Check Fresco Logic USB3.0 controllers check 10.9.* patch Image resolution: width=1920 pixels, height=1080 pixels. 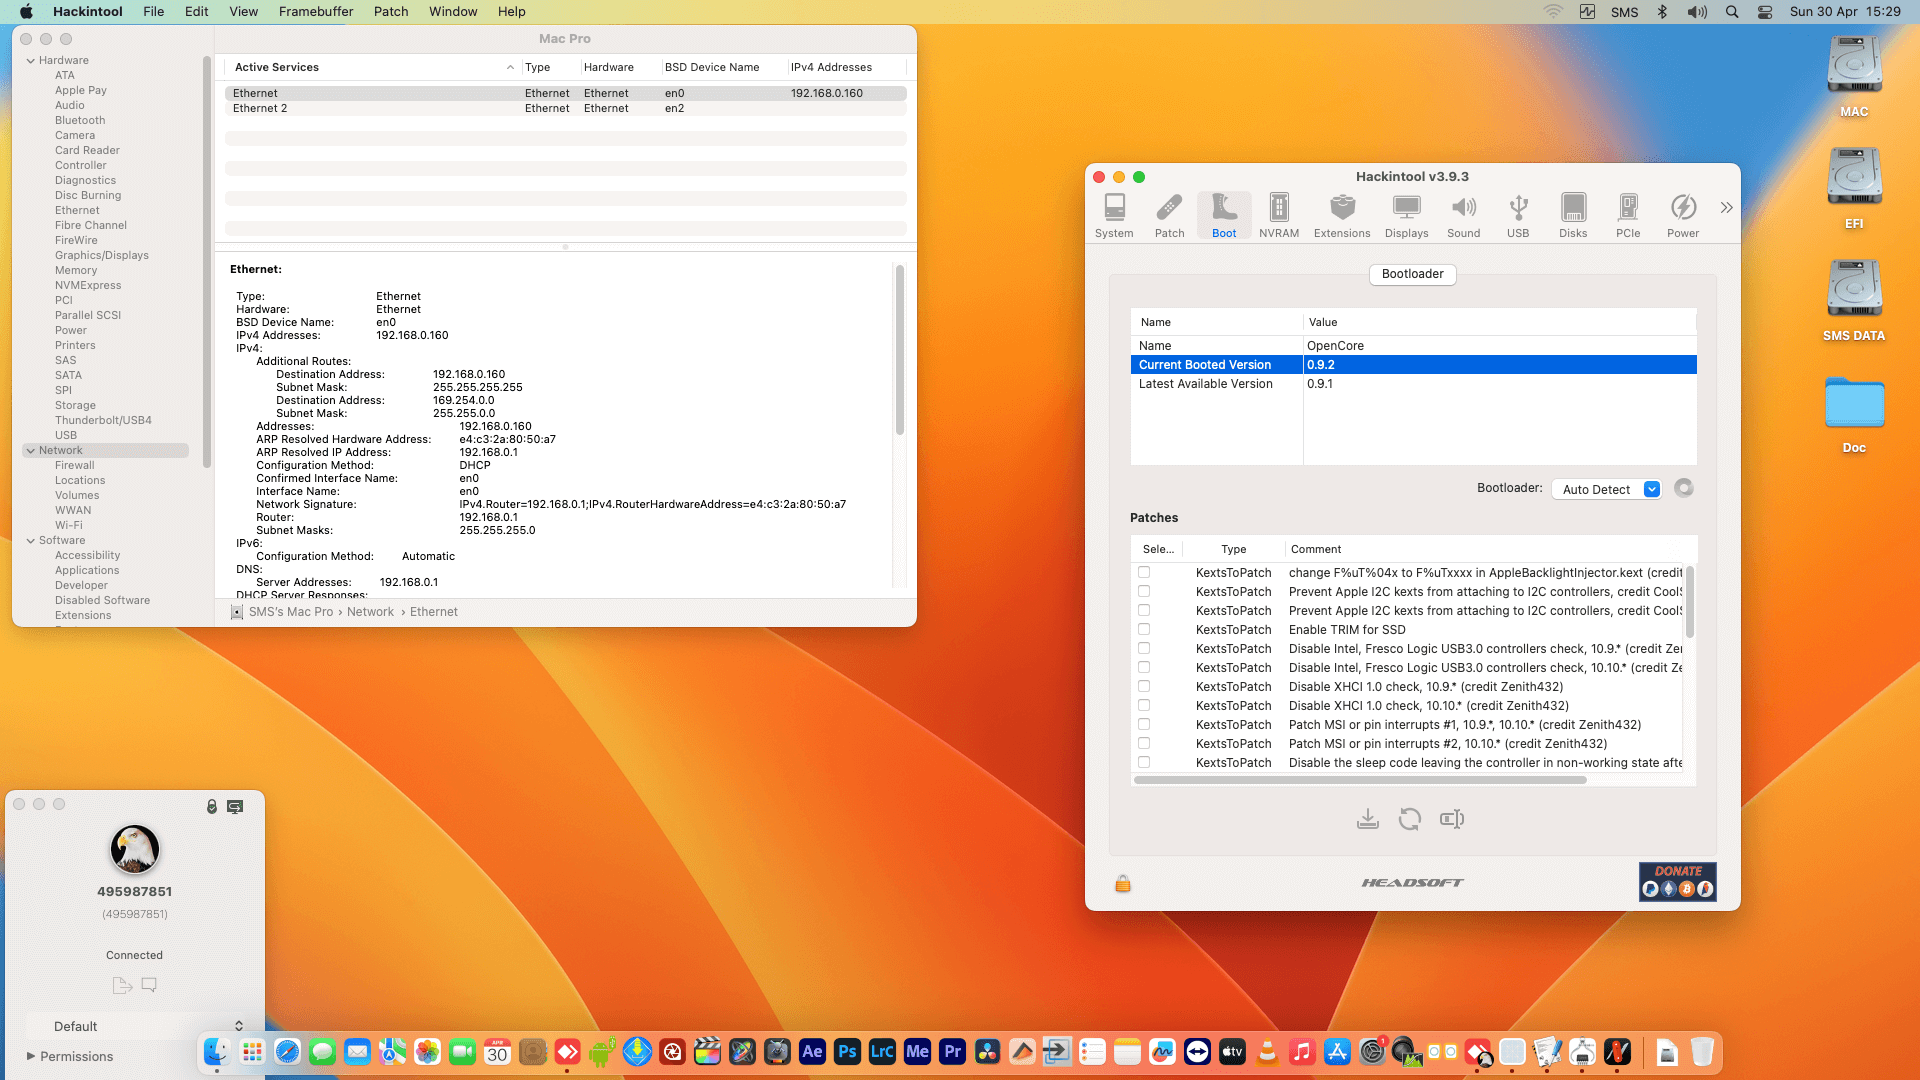[1144, 649]
